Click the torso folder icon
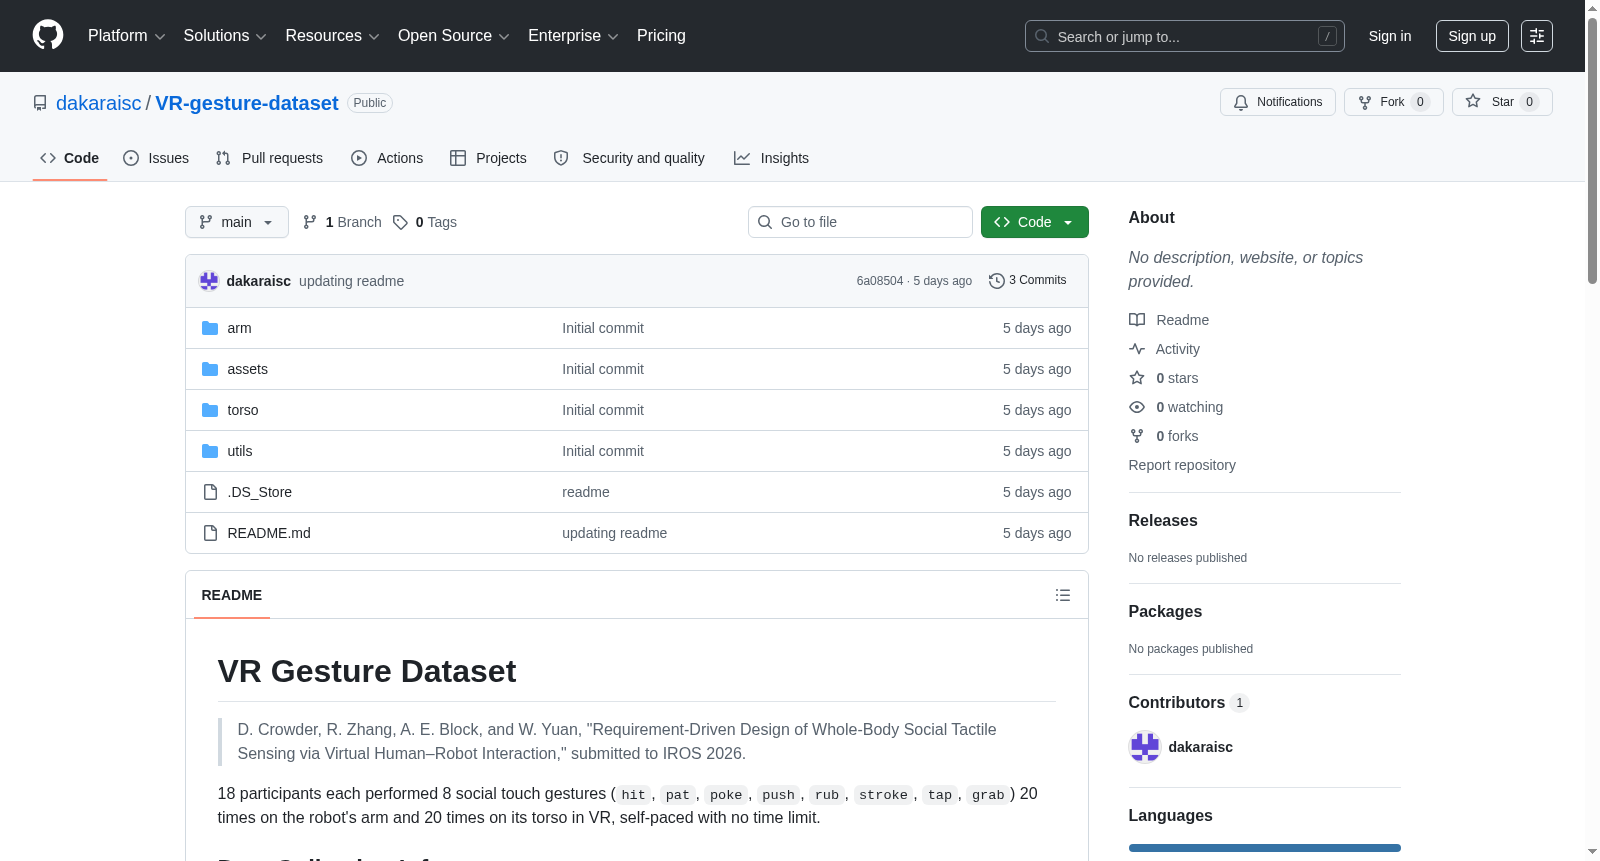Viewport: 1600px width, 861px height. coord(210,410)
